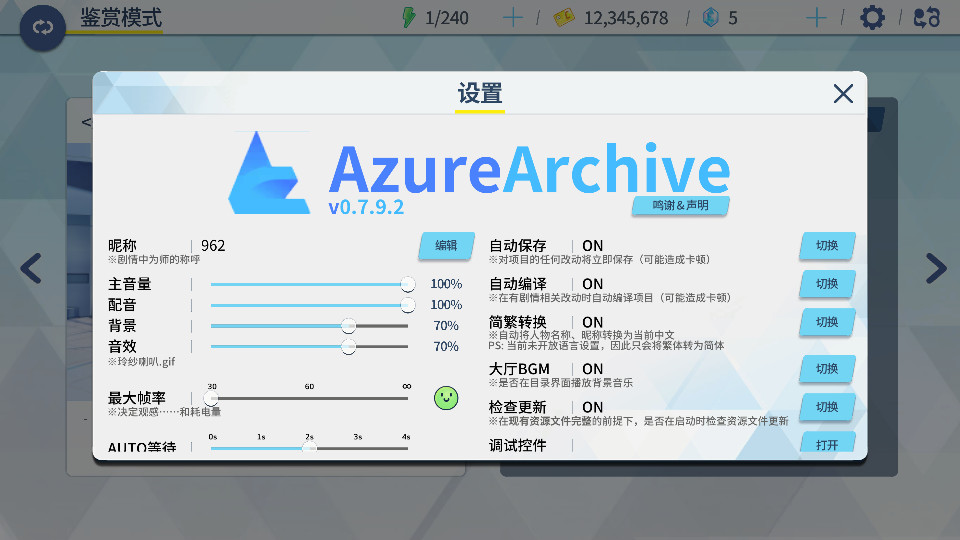Go to previous page with left arrow
The width and height of the screenshot is (960, 540).
(31, 268)
